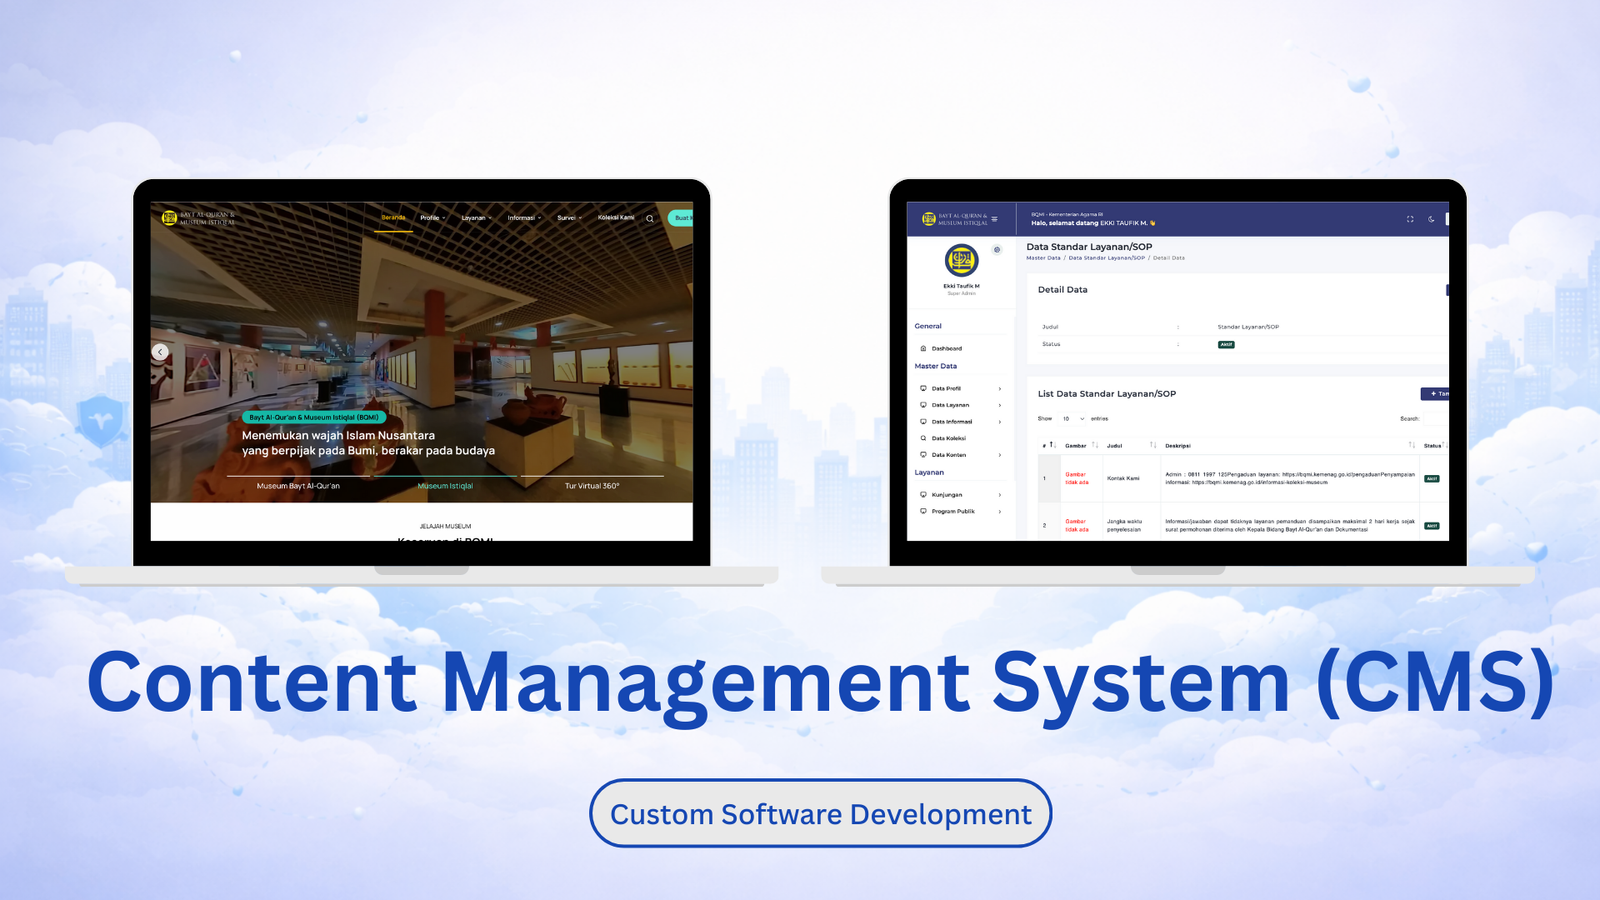
Task: Open Data Koleksi in the sidebar
Action: pos(948,438)
